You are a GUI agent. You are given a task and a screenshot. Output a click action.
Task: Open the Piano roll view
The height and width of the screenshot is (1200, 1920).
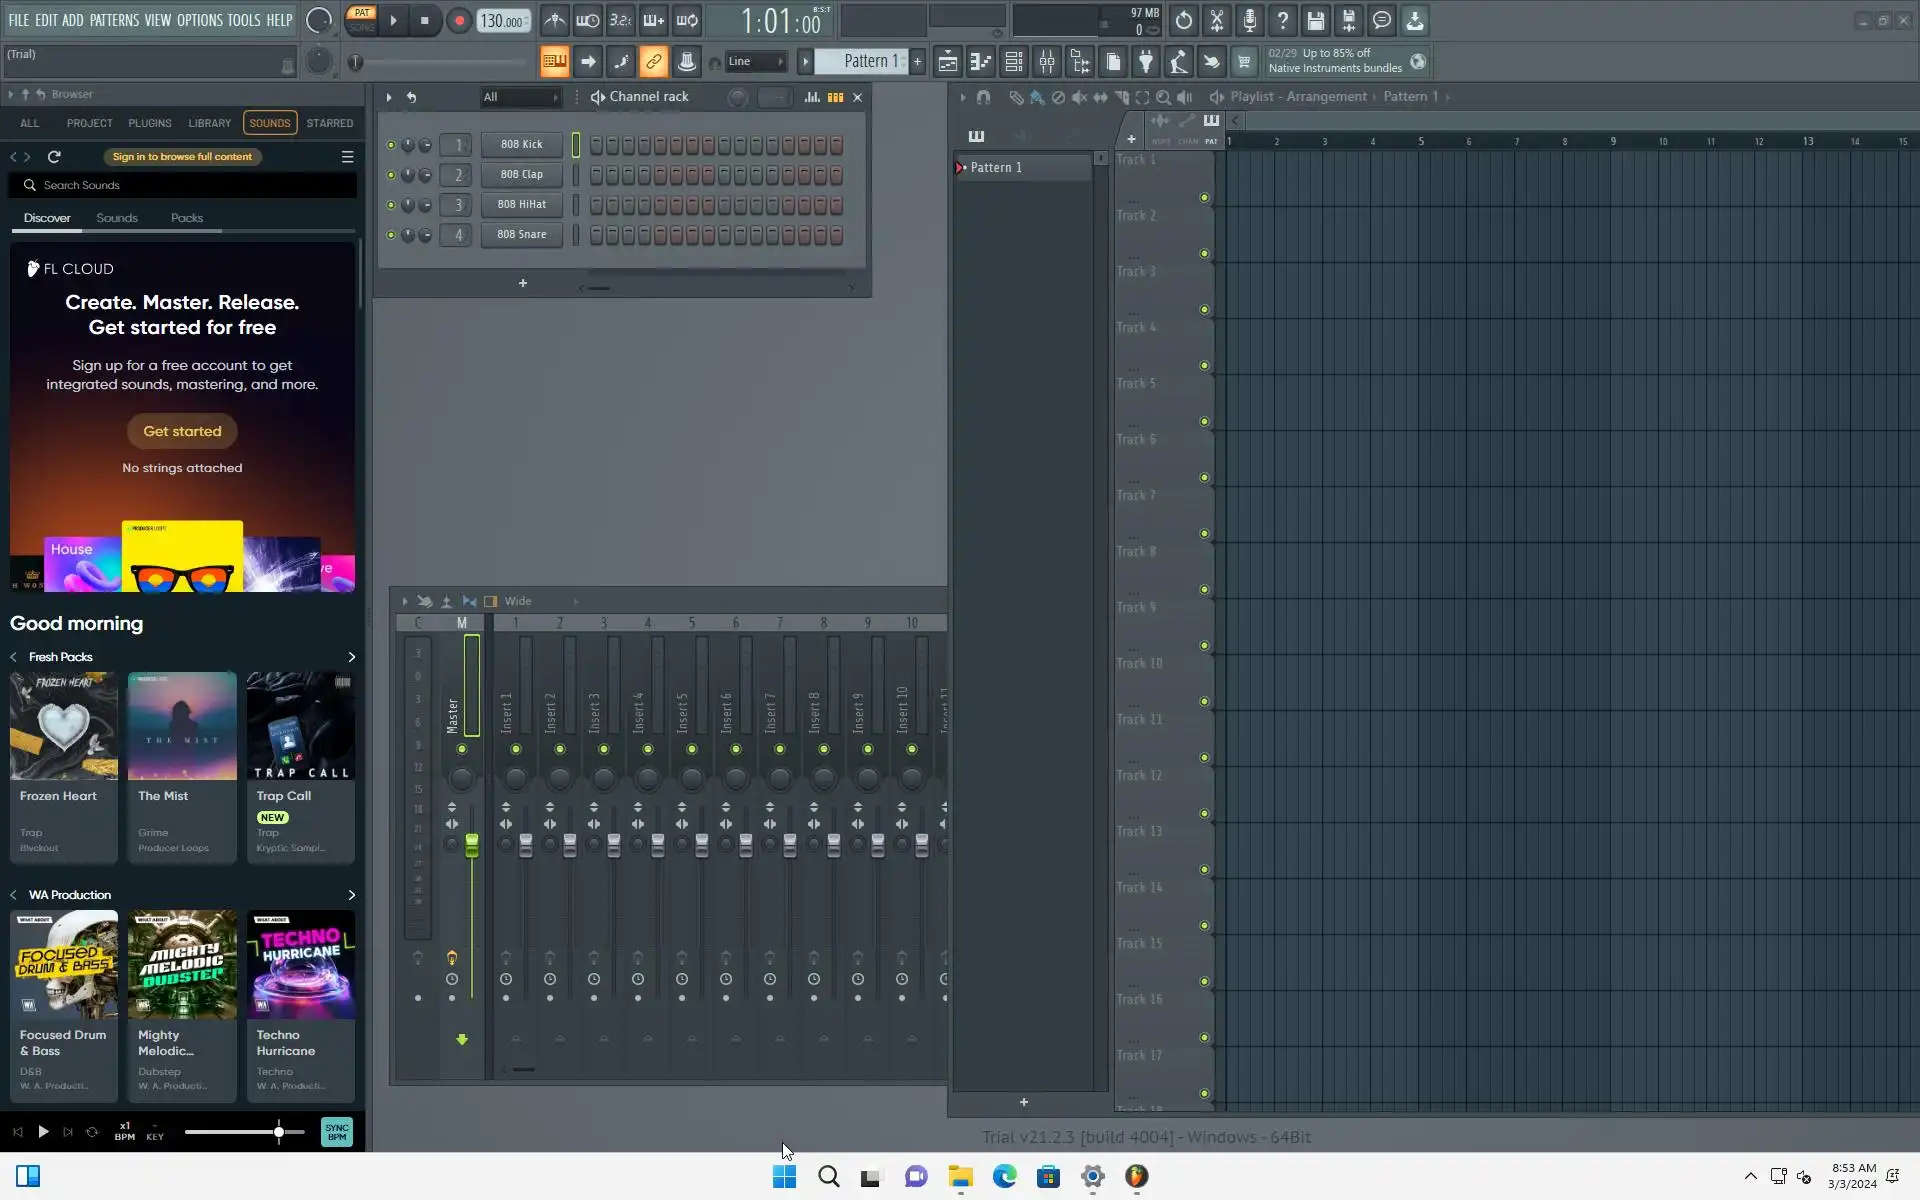(x=980, y=62)
